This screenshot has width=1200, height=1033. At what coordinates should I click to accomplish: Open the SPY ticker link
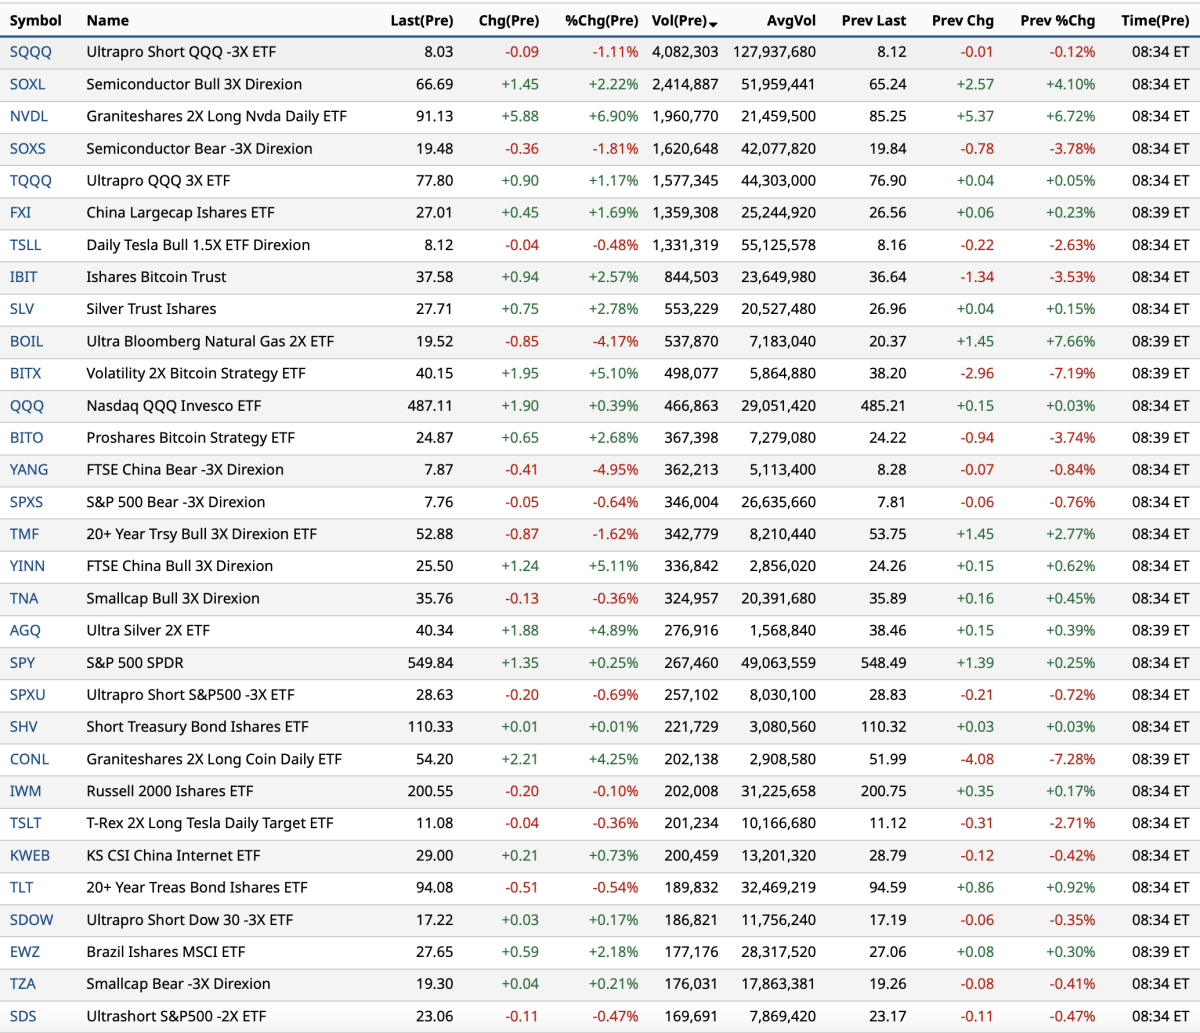coord(22,663)
